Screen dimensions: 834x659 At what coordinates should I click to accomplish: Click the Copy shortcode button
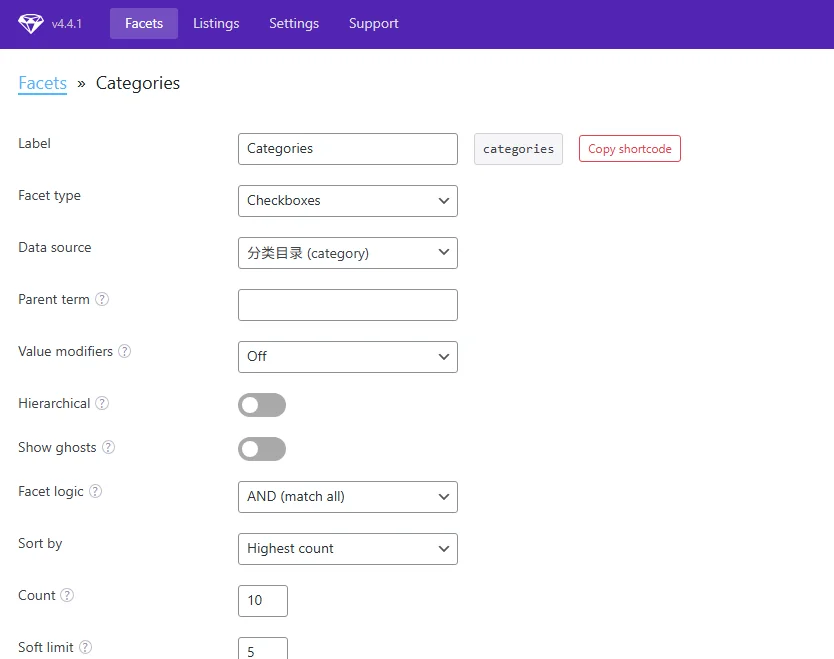pyautogui.click(x=630, y=149)
